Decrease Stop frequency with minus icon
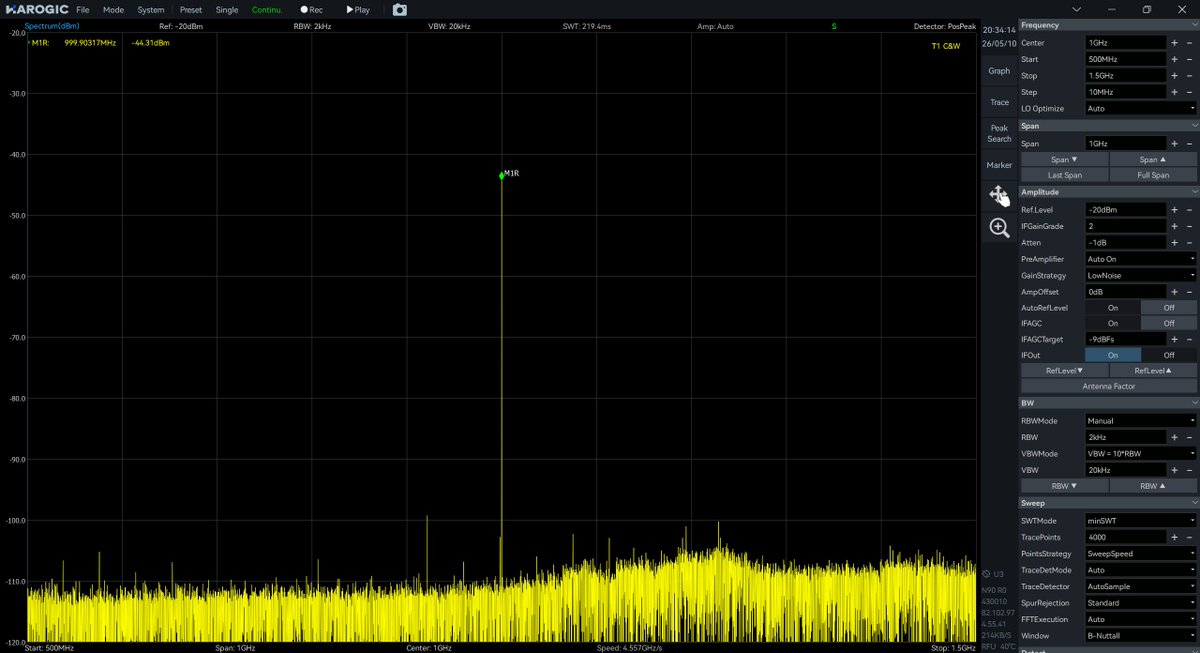Viewport: 1200px width, 653px height. coord(1189,76)
